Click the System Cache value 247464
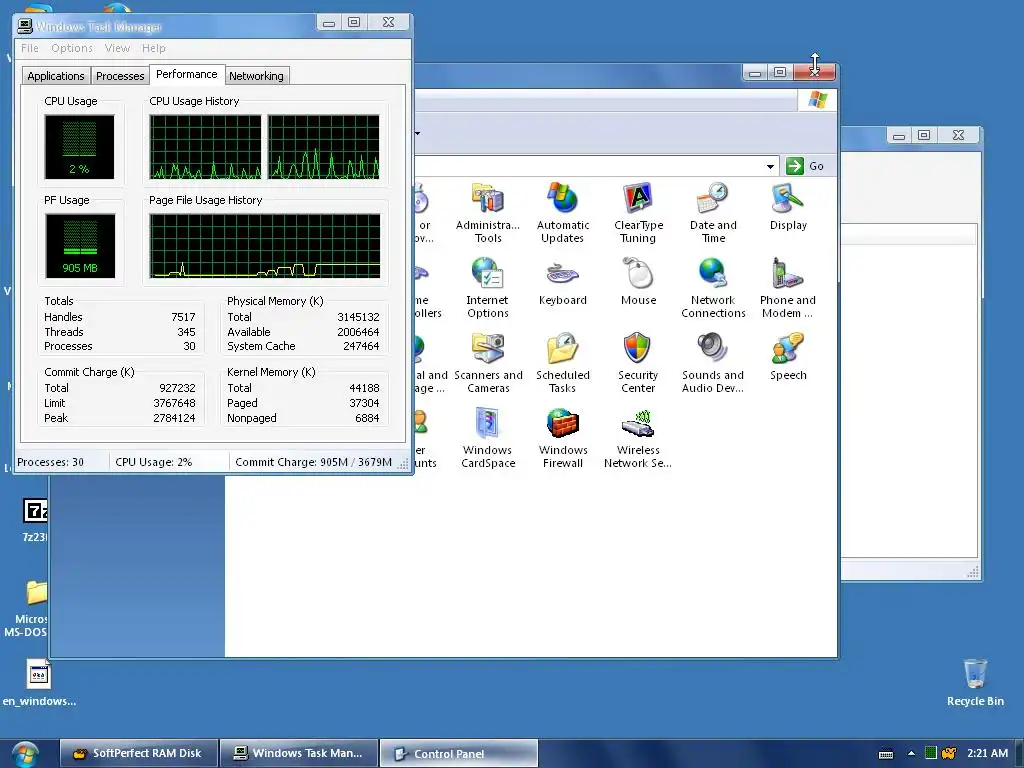This screenshot has height=768, width=1024. point(361,346)
